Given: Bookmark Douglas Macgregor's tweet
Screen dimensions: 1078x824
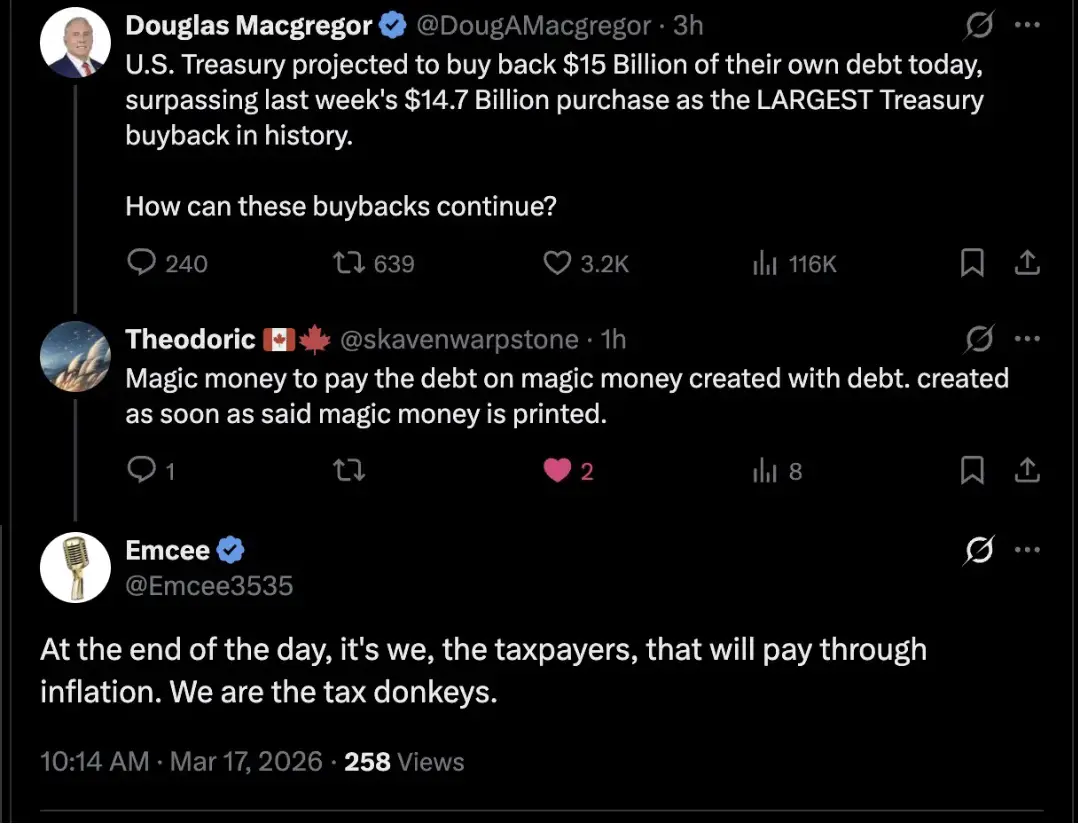Looking at the screenshot, I should (971, 263).
